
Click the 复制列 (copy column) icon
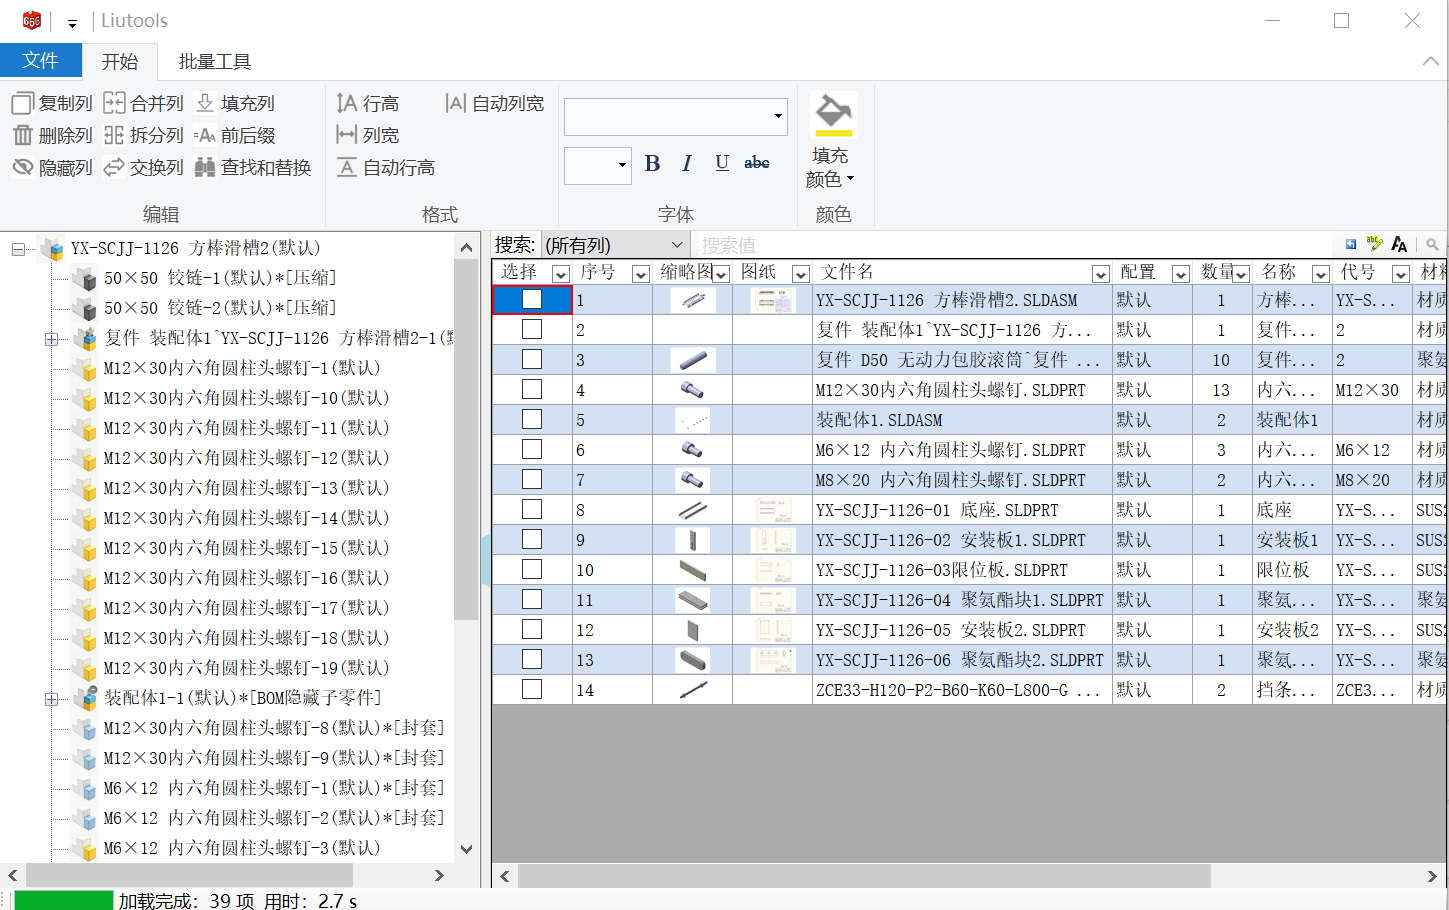[23, 103]
